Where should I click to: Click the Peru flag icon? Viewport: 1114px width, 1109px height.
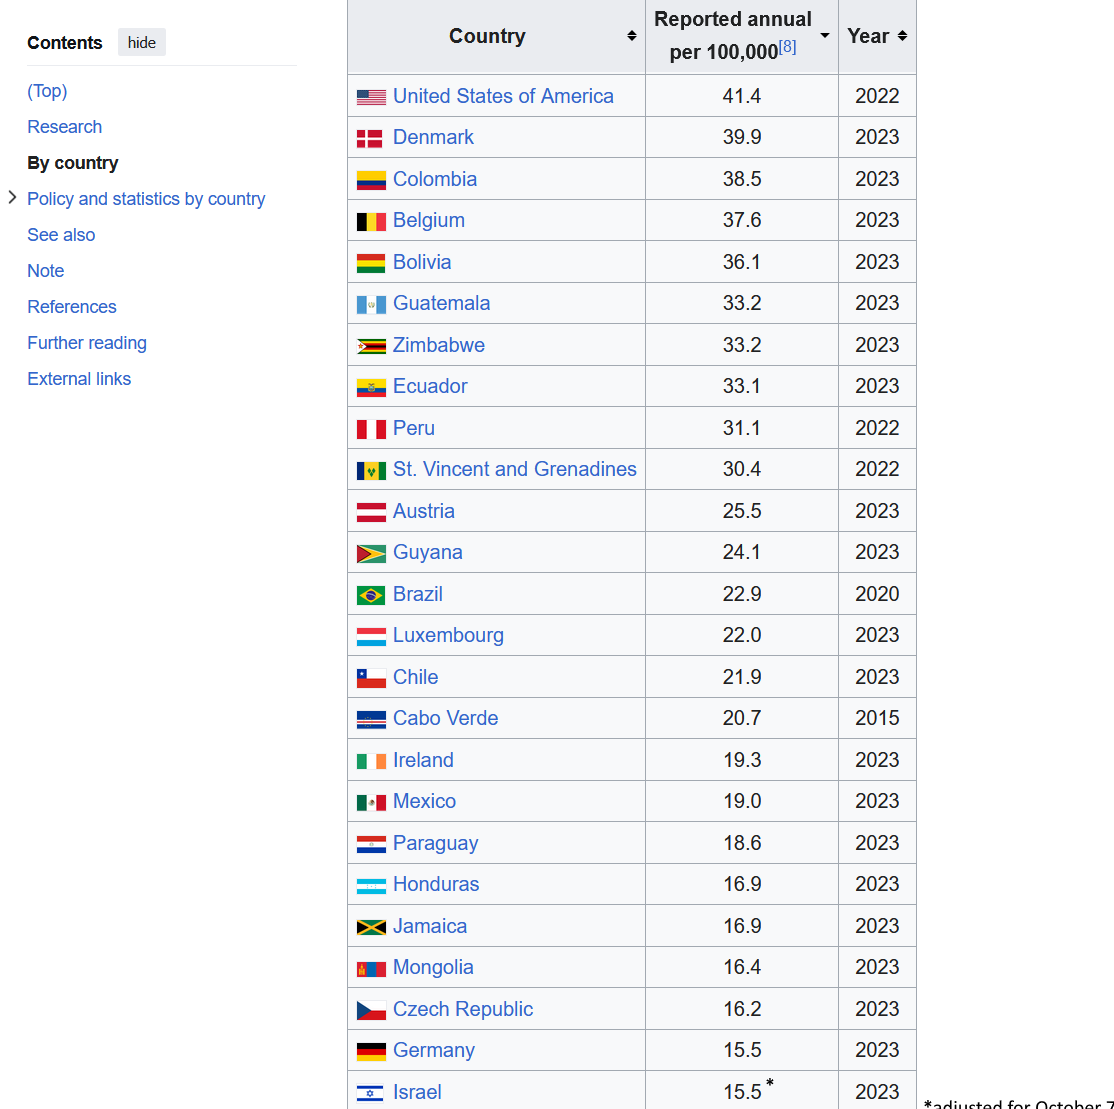coord(371,429)
